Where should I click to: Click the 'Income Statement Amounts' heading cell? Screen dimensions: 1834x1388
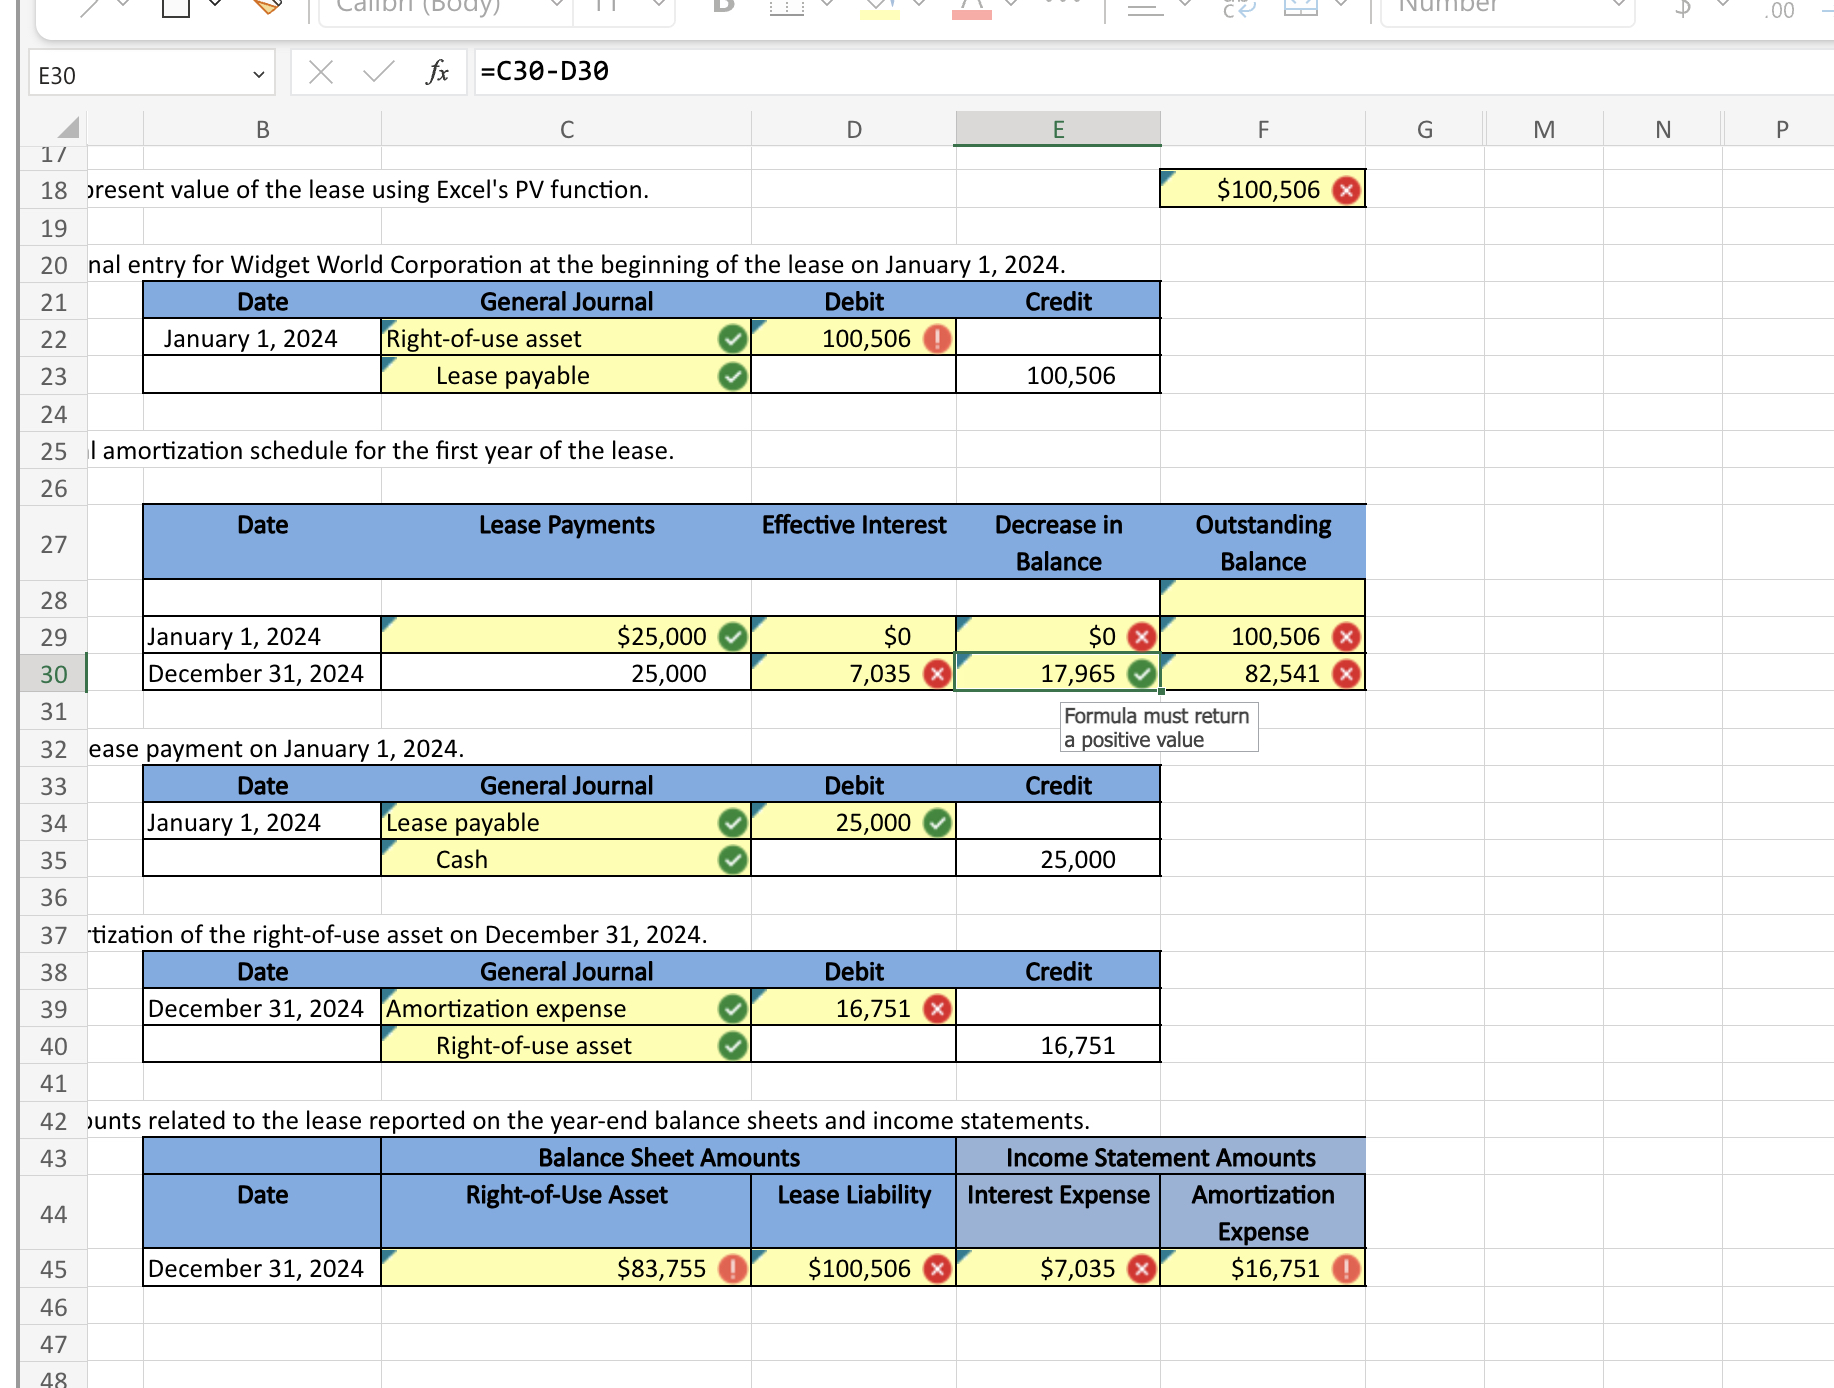click(1161, 1157)
